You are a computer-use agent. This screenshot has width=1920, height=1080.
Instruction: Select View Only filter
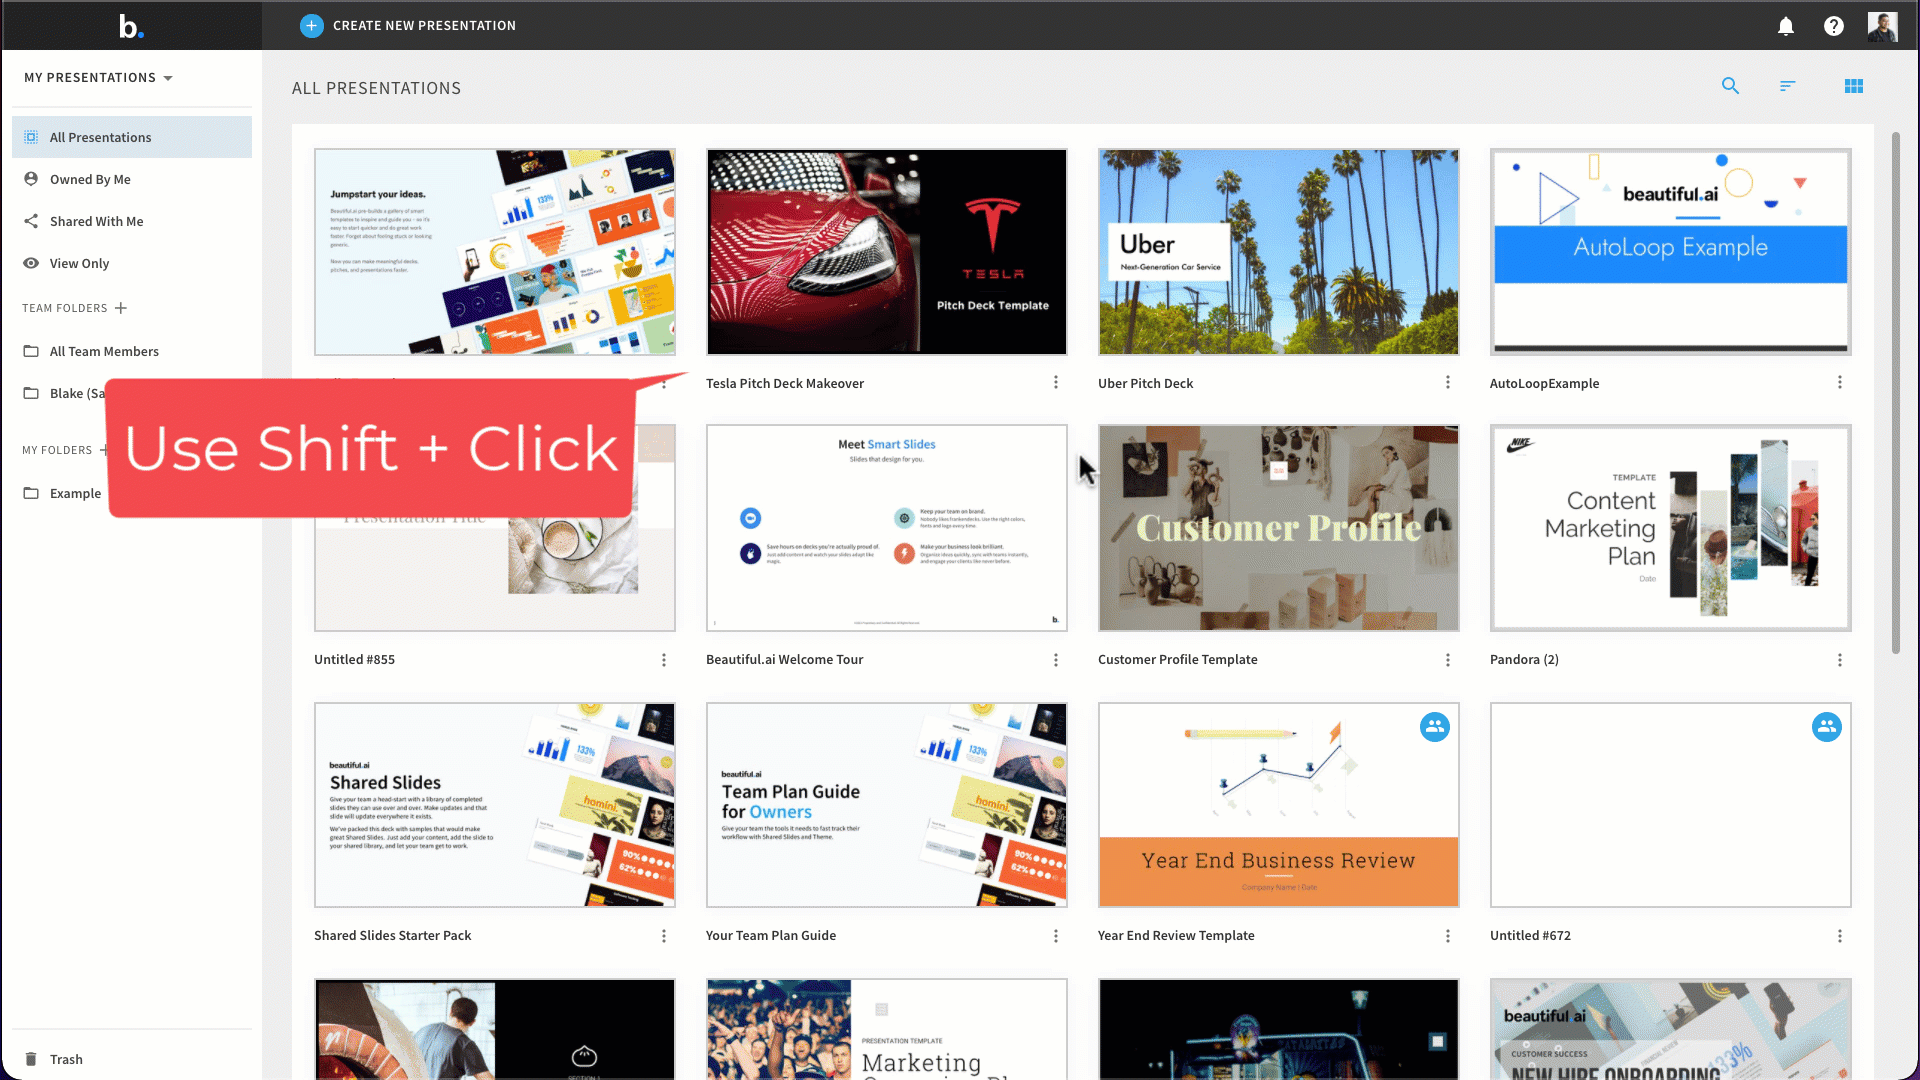132,263
